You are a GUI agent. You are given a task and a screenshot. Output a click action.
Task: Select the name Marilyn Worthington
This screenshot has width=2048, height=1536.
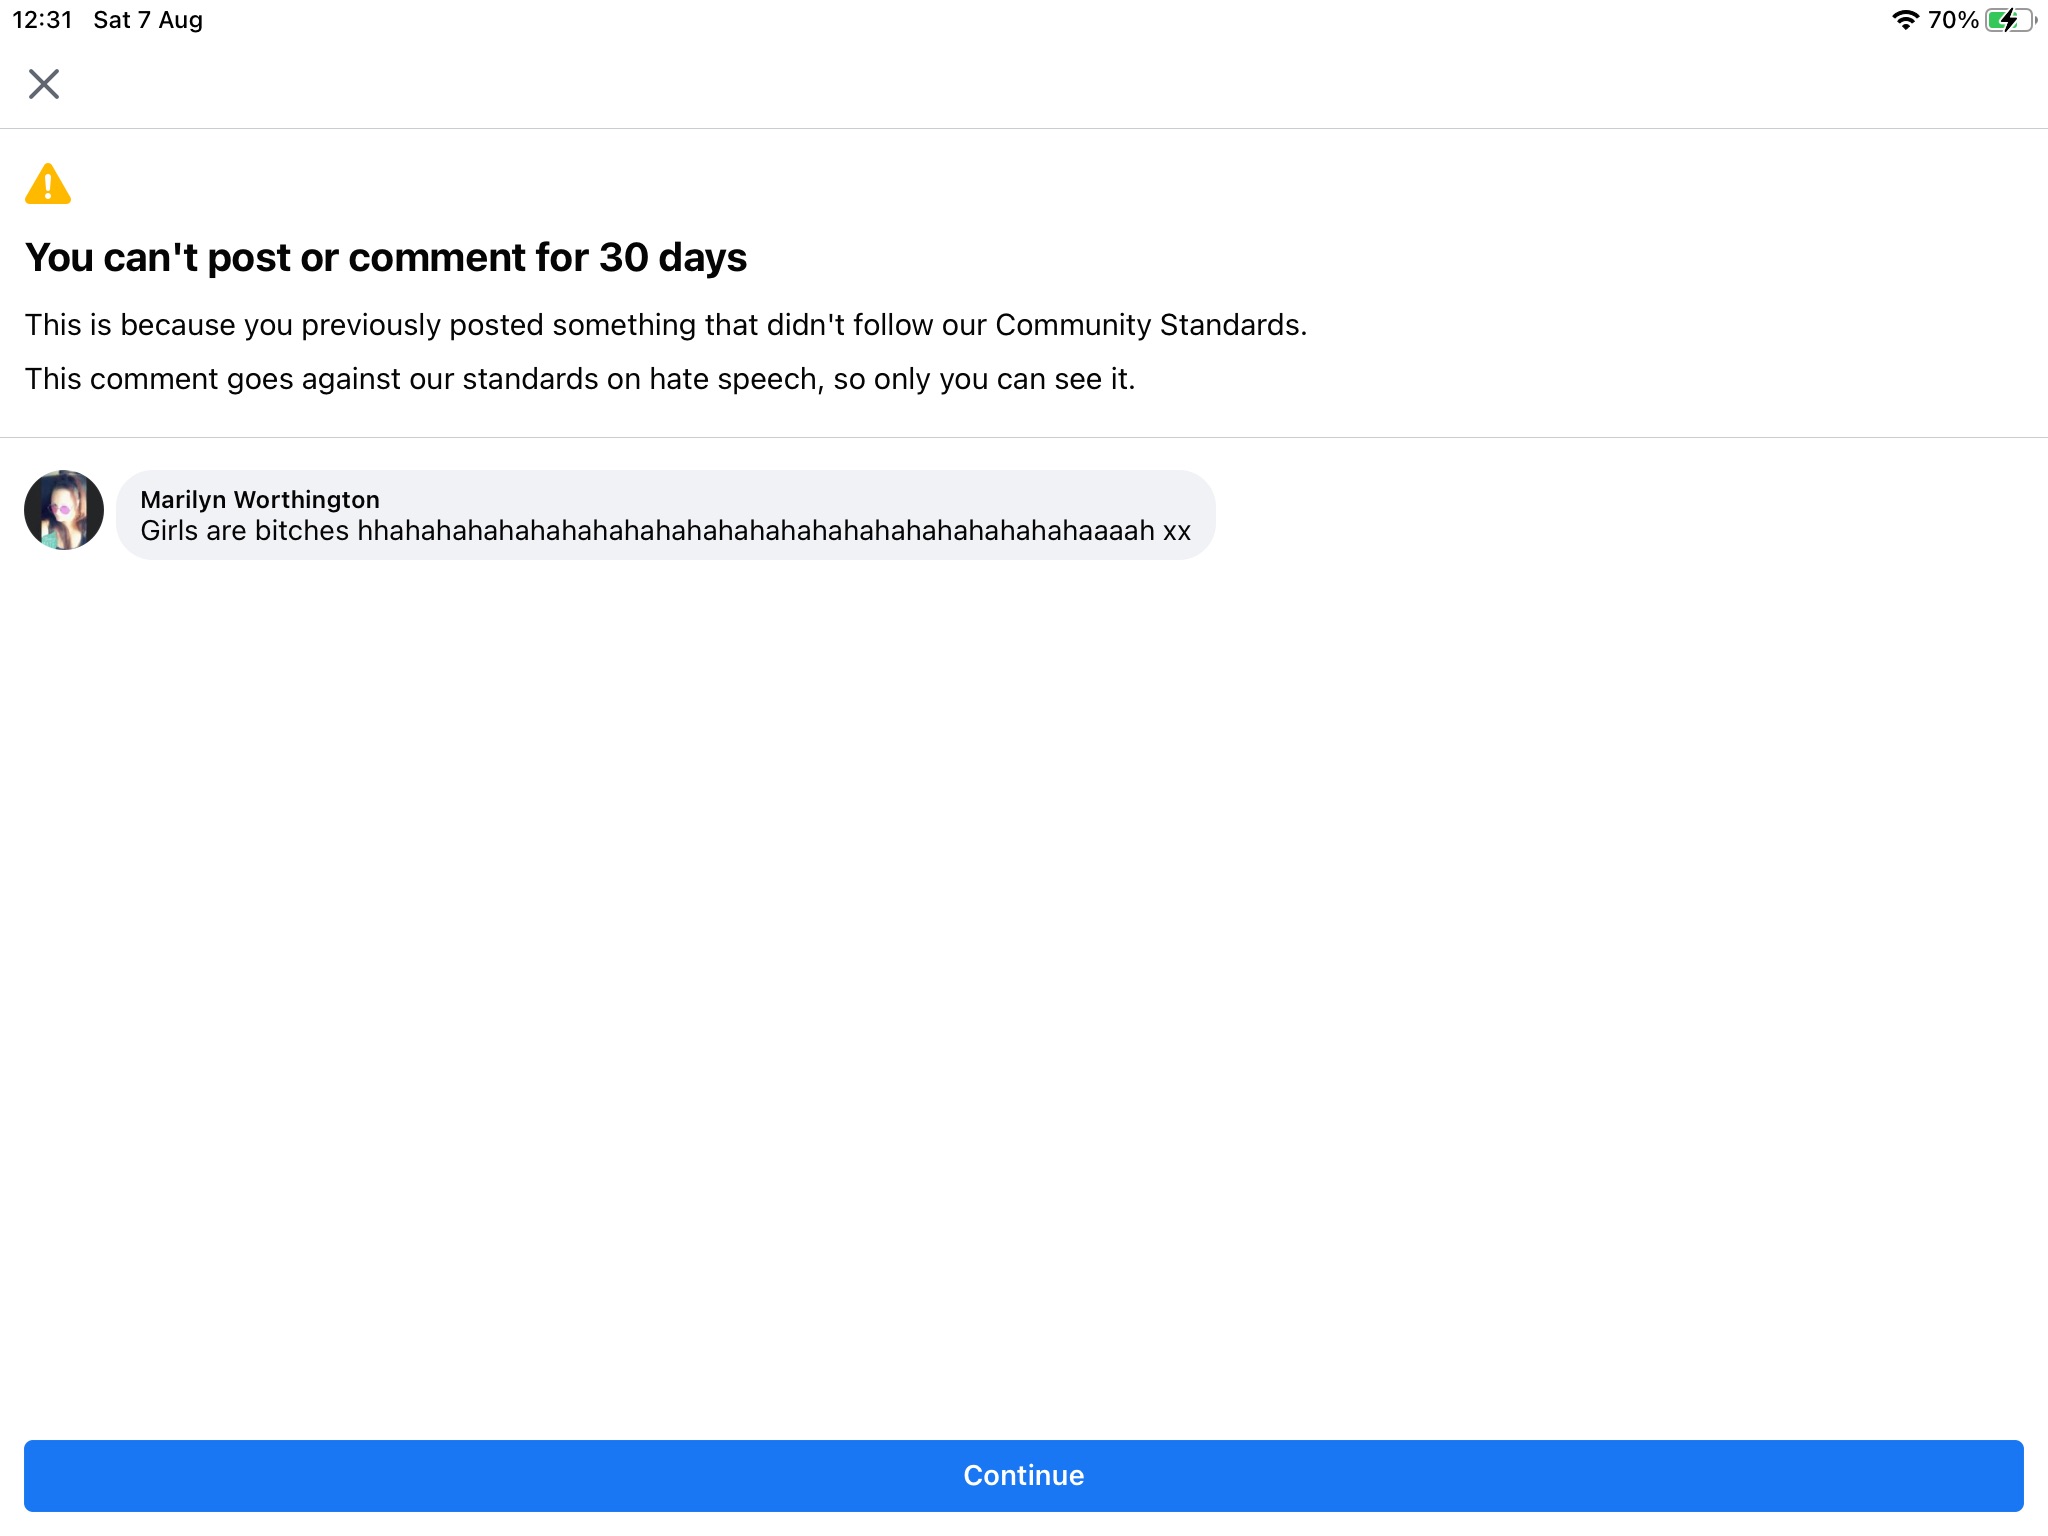261,499
